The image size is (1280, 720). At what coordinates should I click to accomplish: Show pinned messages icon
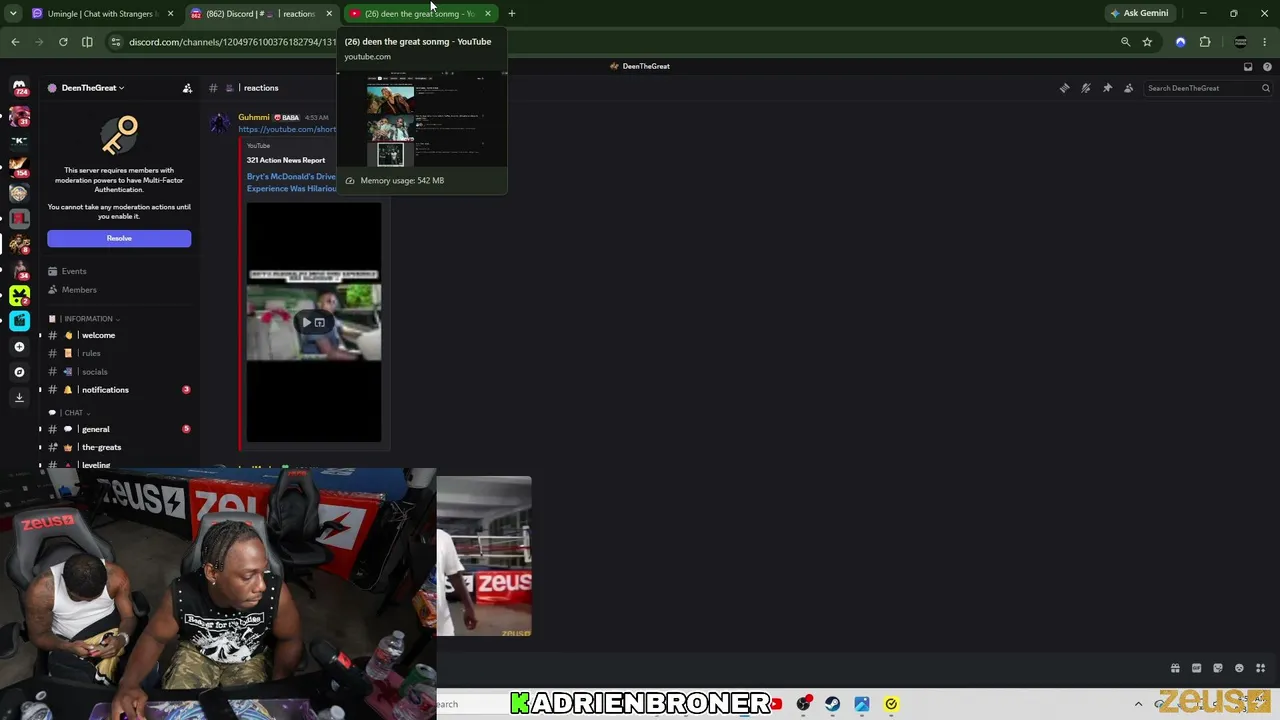tap(1107, 88)
